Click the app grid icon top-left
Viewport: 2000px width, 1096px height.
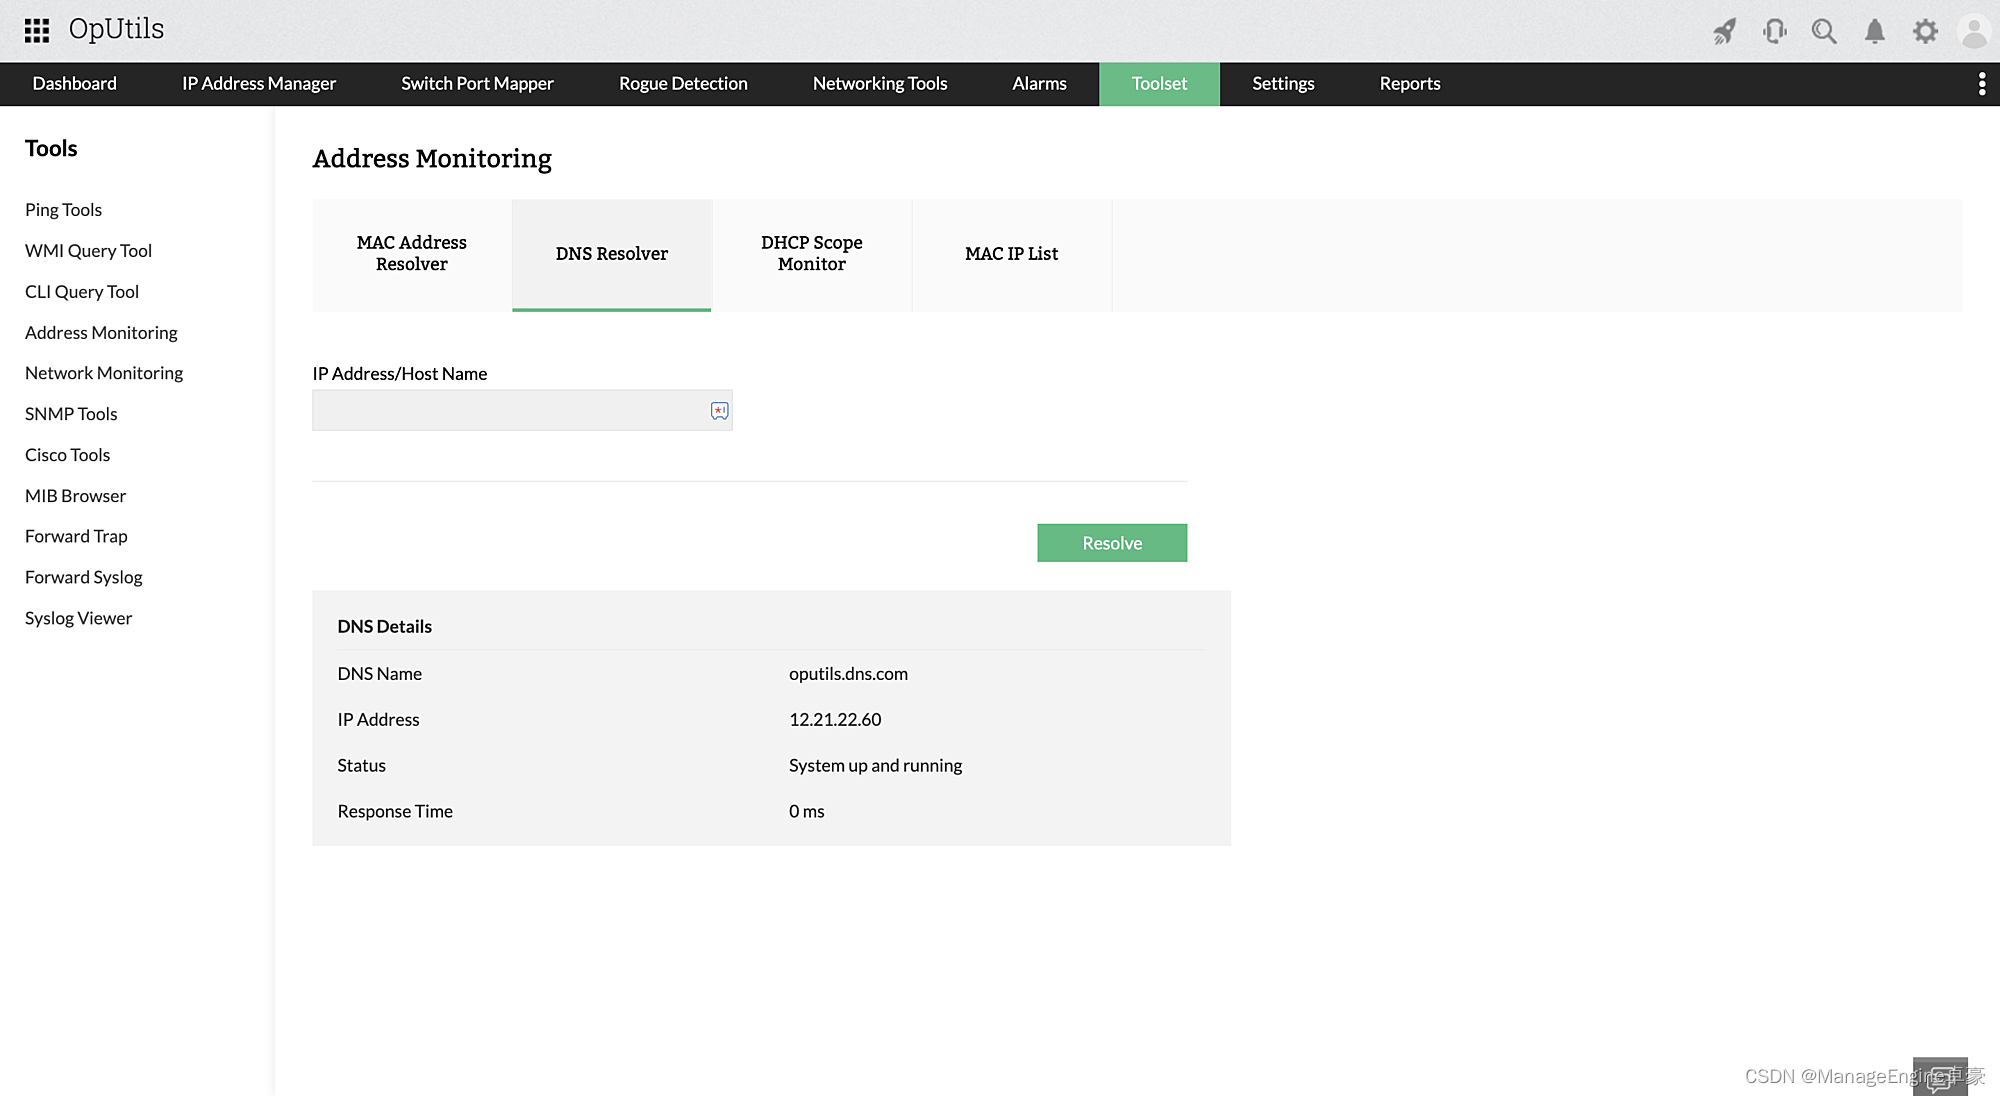36,30
